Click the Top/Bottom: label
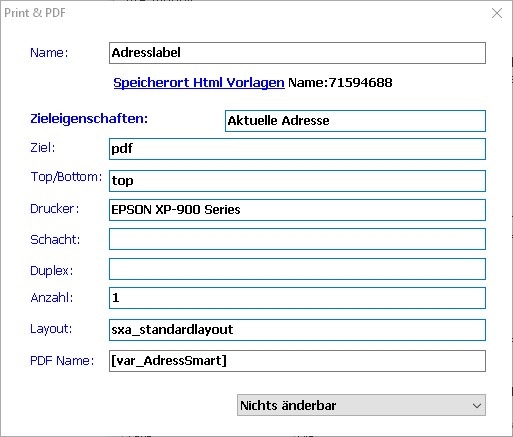 click(x=66, y=177)
